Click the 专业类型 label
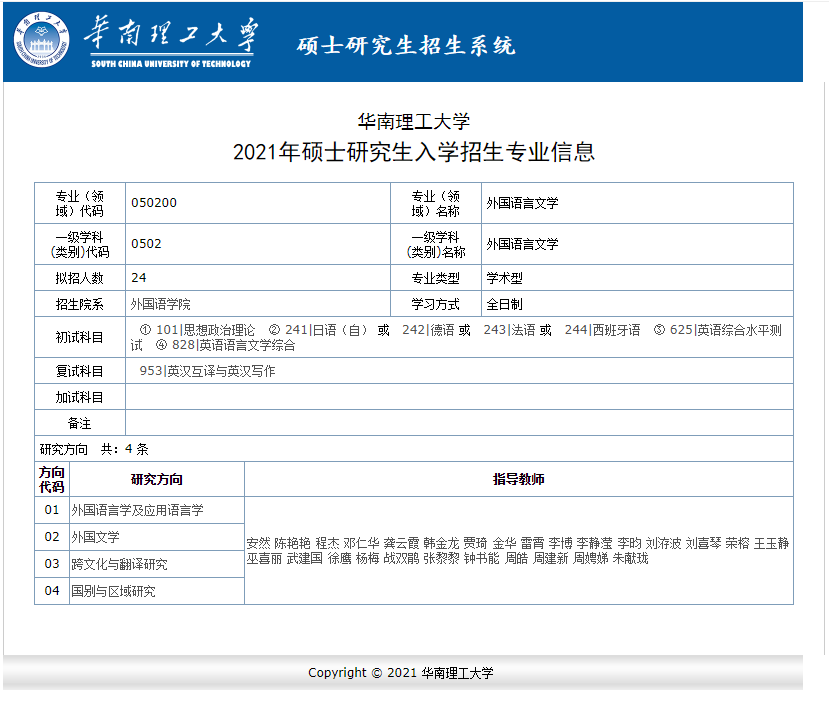 436,278
